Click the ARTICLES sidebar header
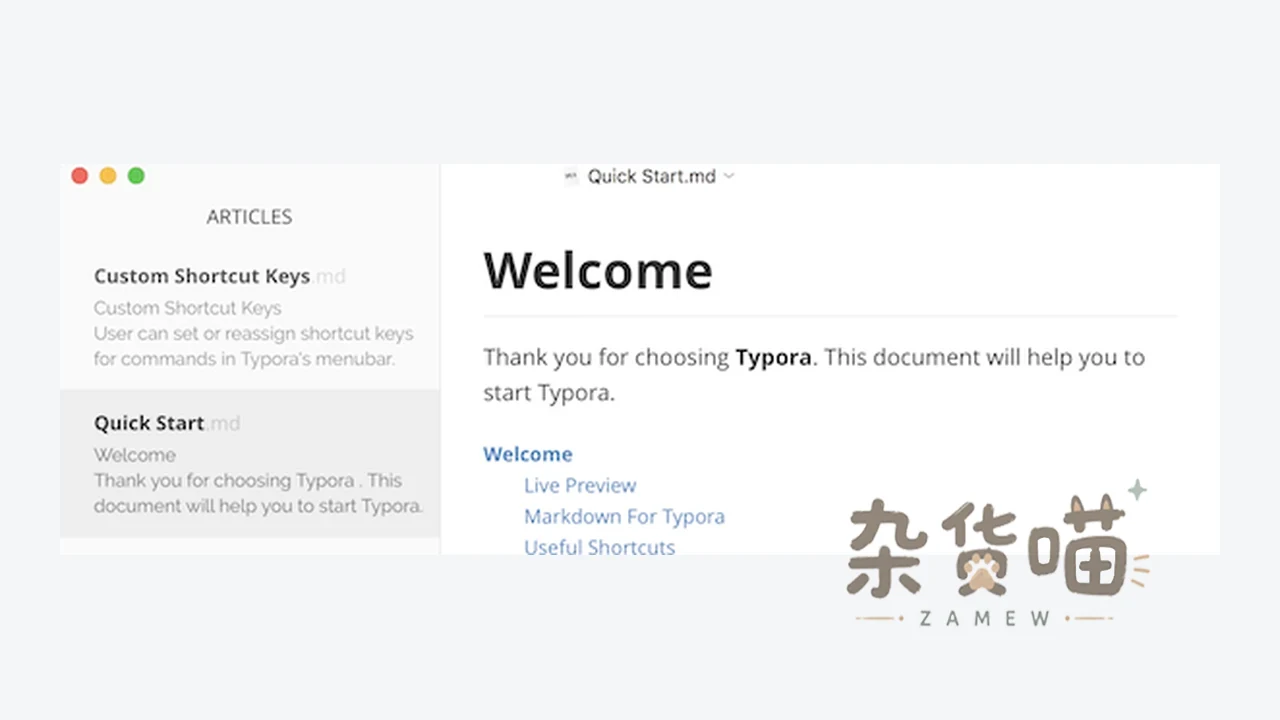Image resolution: width=1280 pixels, height=720 pixels. click(249, 217)
